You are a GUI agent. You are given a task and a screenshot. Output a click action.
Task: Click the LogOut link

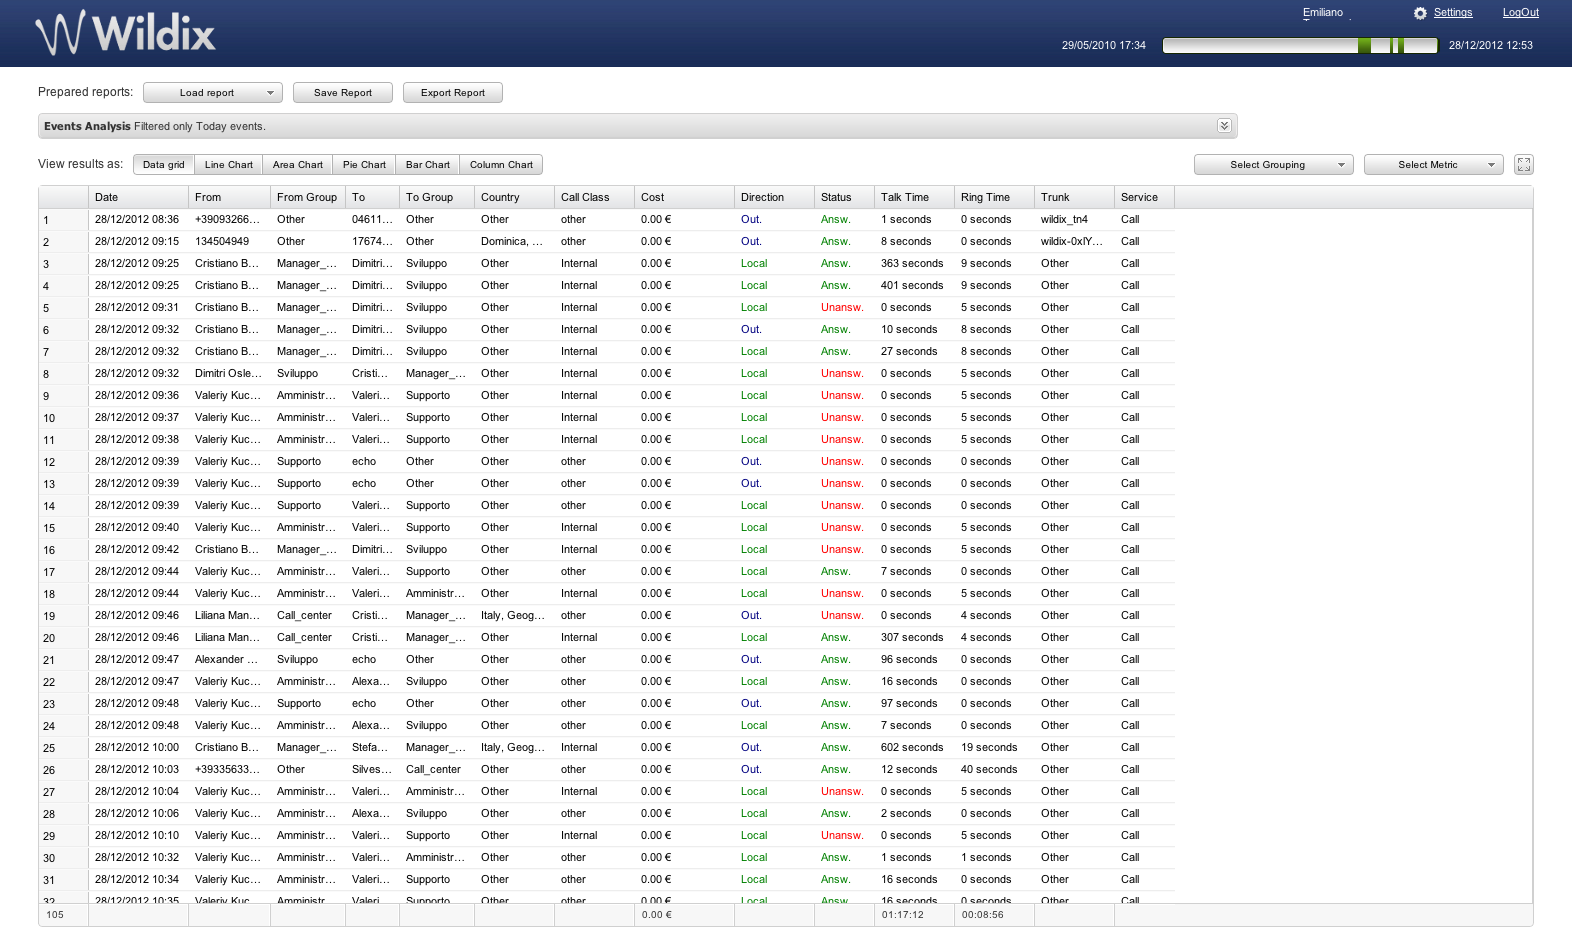pos(1520,13)
